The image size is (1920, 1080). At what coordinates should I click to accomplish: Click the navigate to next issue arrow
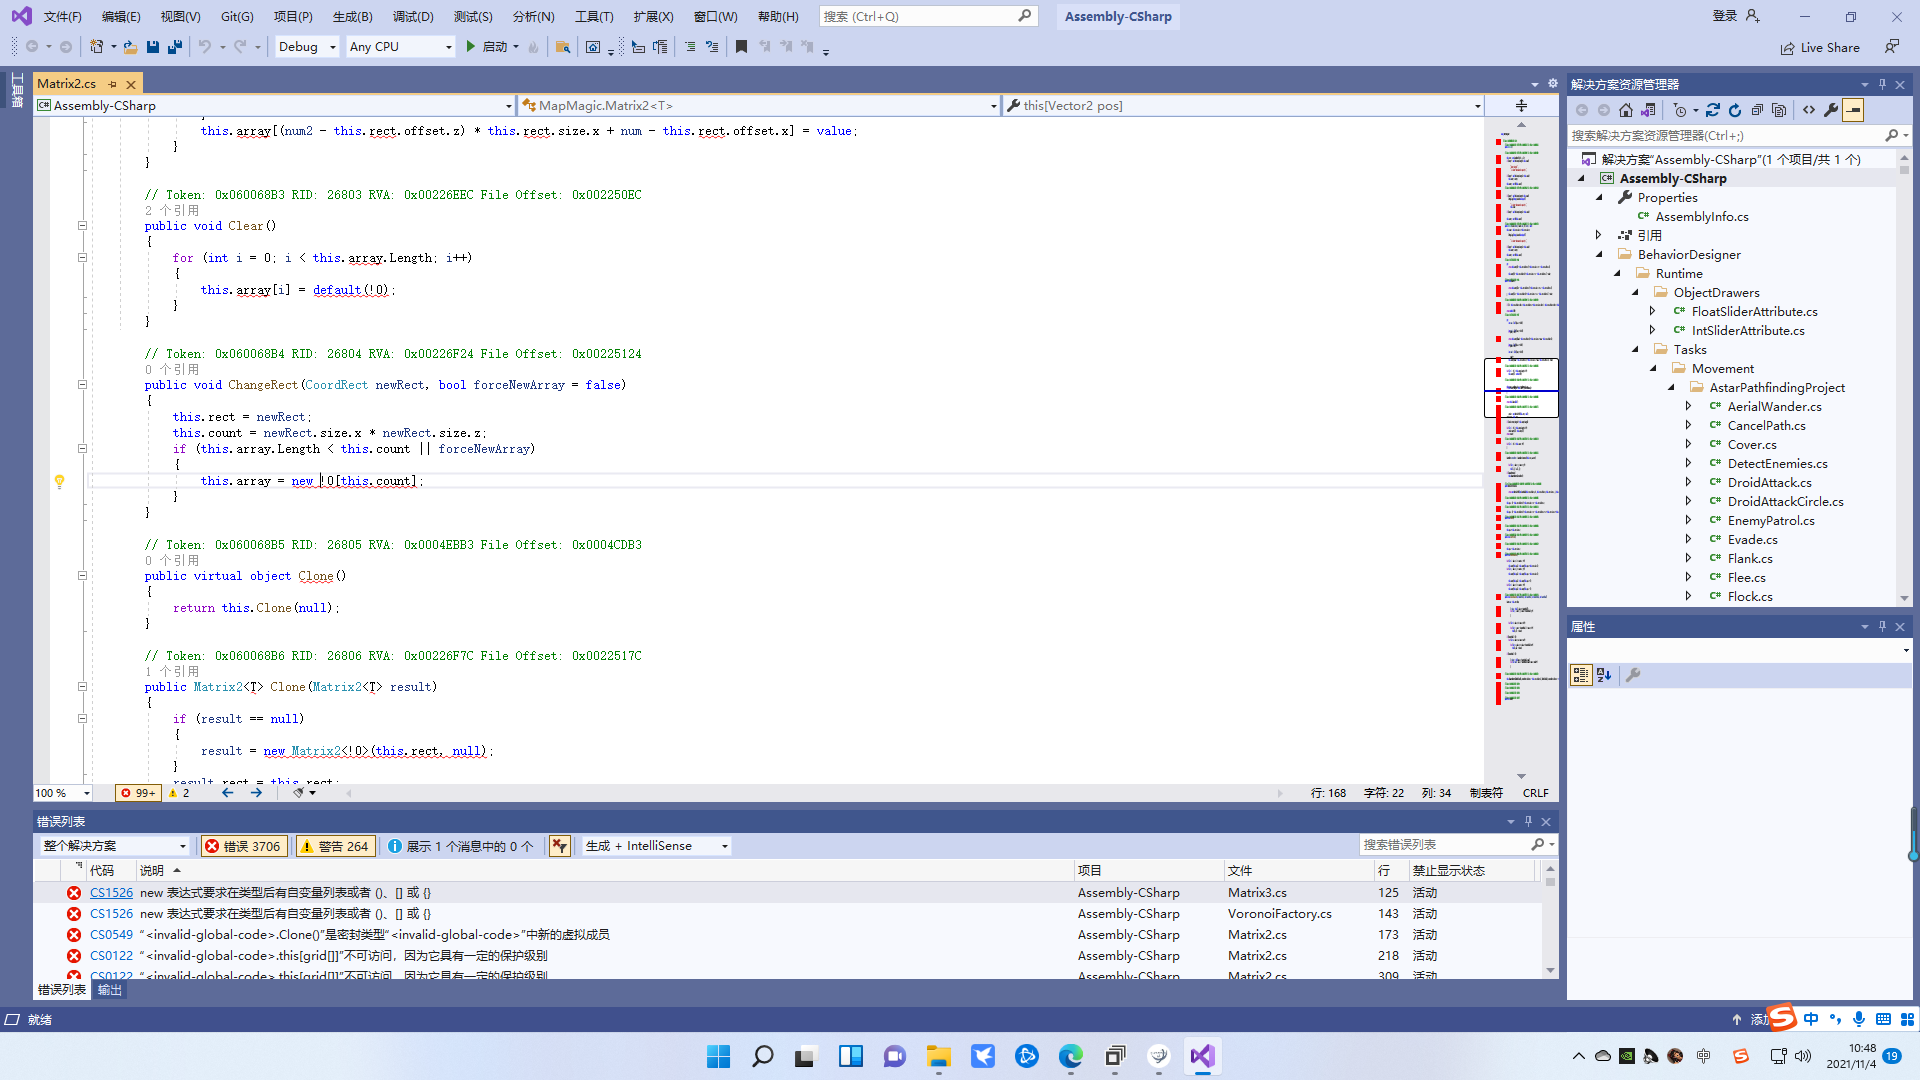click(256, 793)
